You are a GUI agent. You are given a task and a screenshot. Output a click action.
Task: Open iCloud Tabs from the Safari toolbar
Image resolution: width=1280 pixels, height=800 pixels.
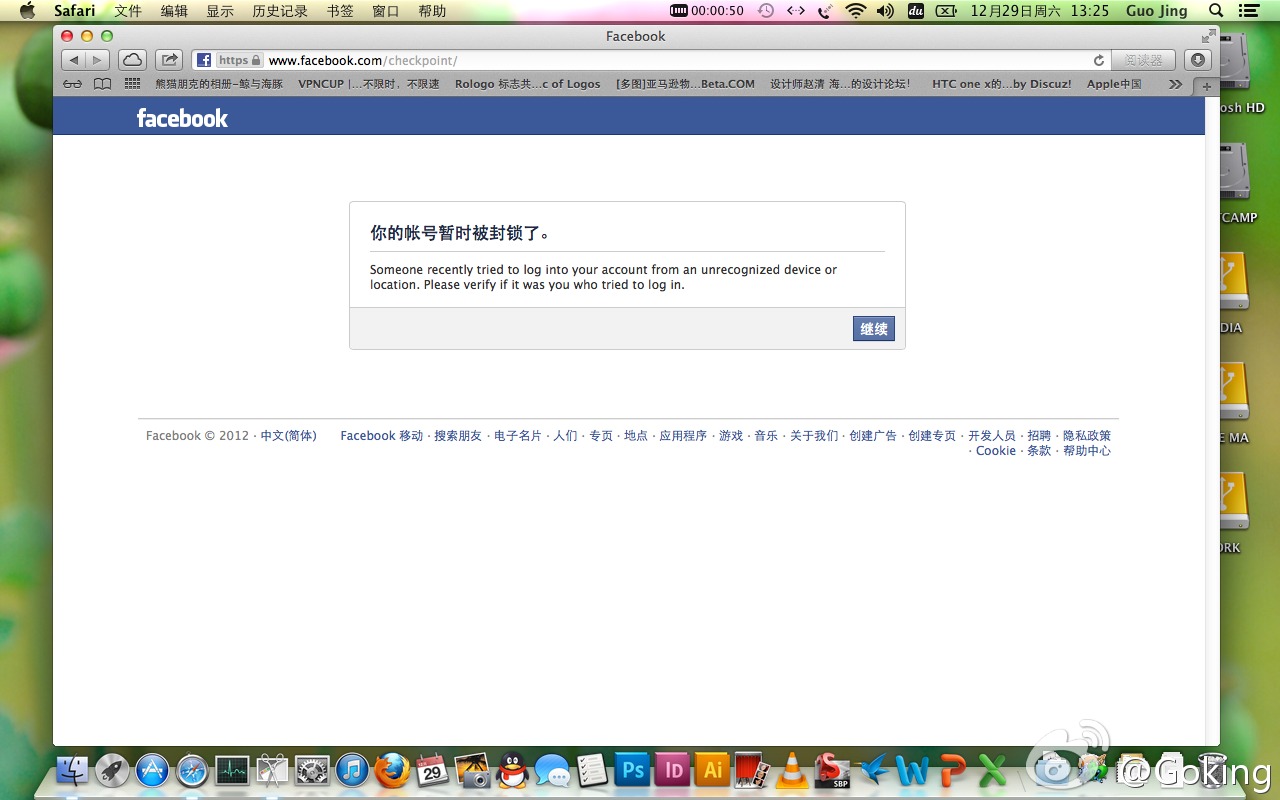pyautogui.click(x=132, y=60)
